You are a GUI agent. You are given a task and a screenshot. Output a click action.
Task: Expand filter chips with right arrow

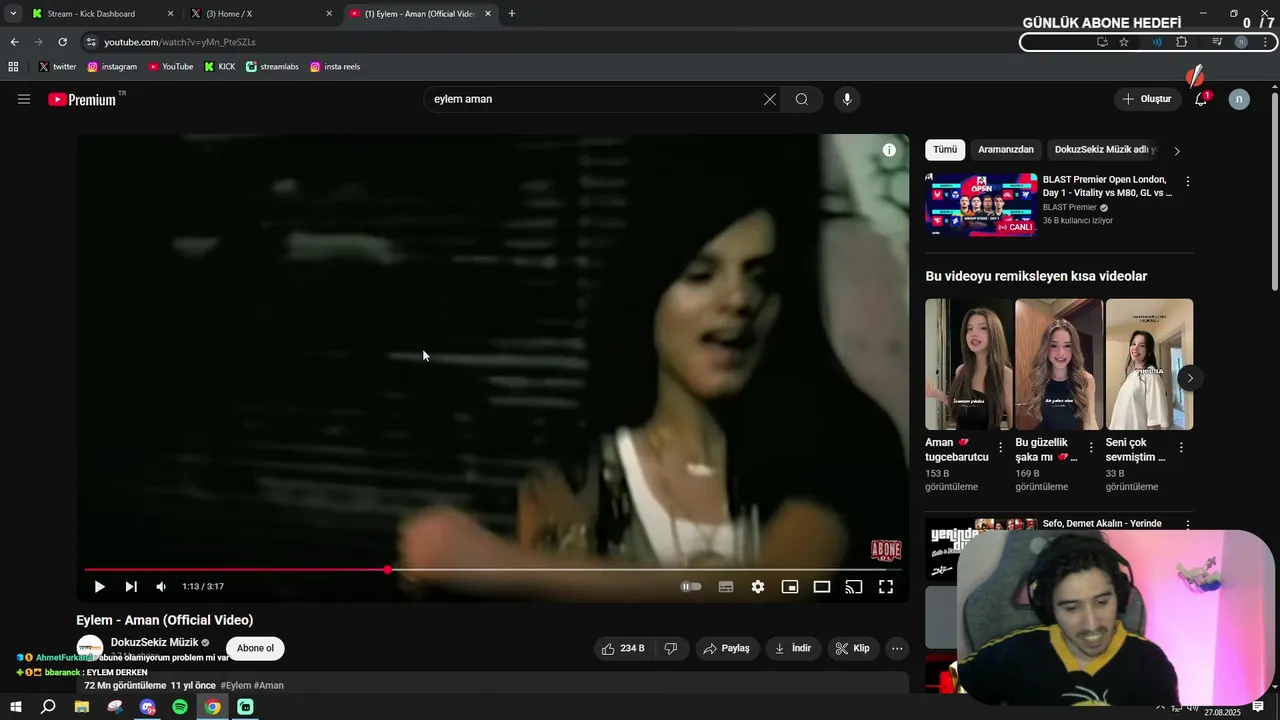(1177, 151)
